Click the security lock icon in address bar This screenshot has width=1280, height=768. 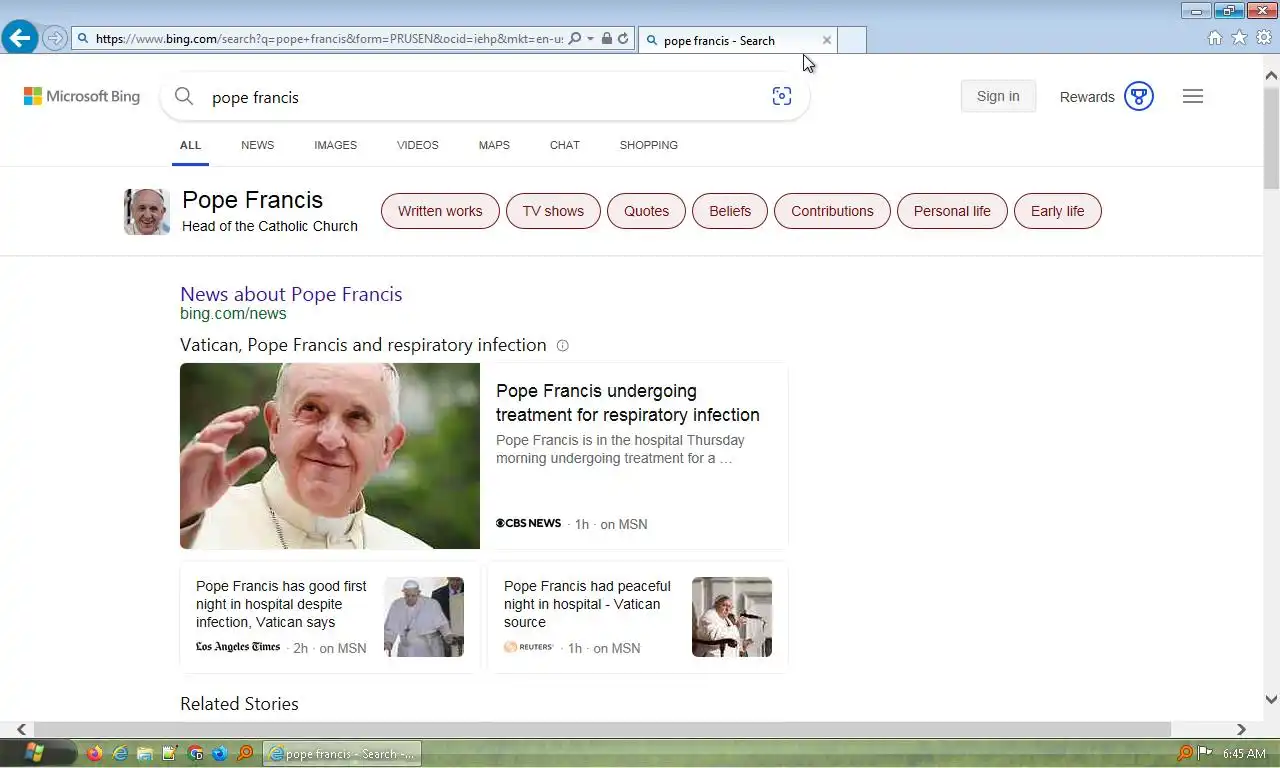[x=606, y=39]
